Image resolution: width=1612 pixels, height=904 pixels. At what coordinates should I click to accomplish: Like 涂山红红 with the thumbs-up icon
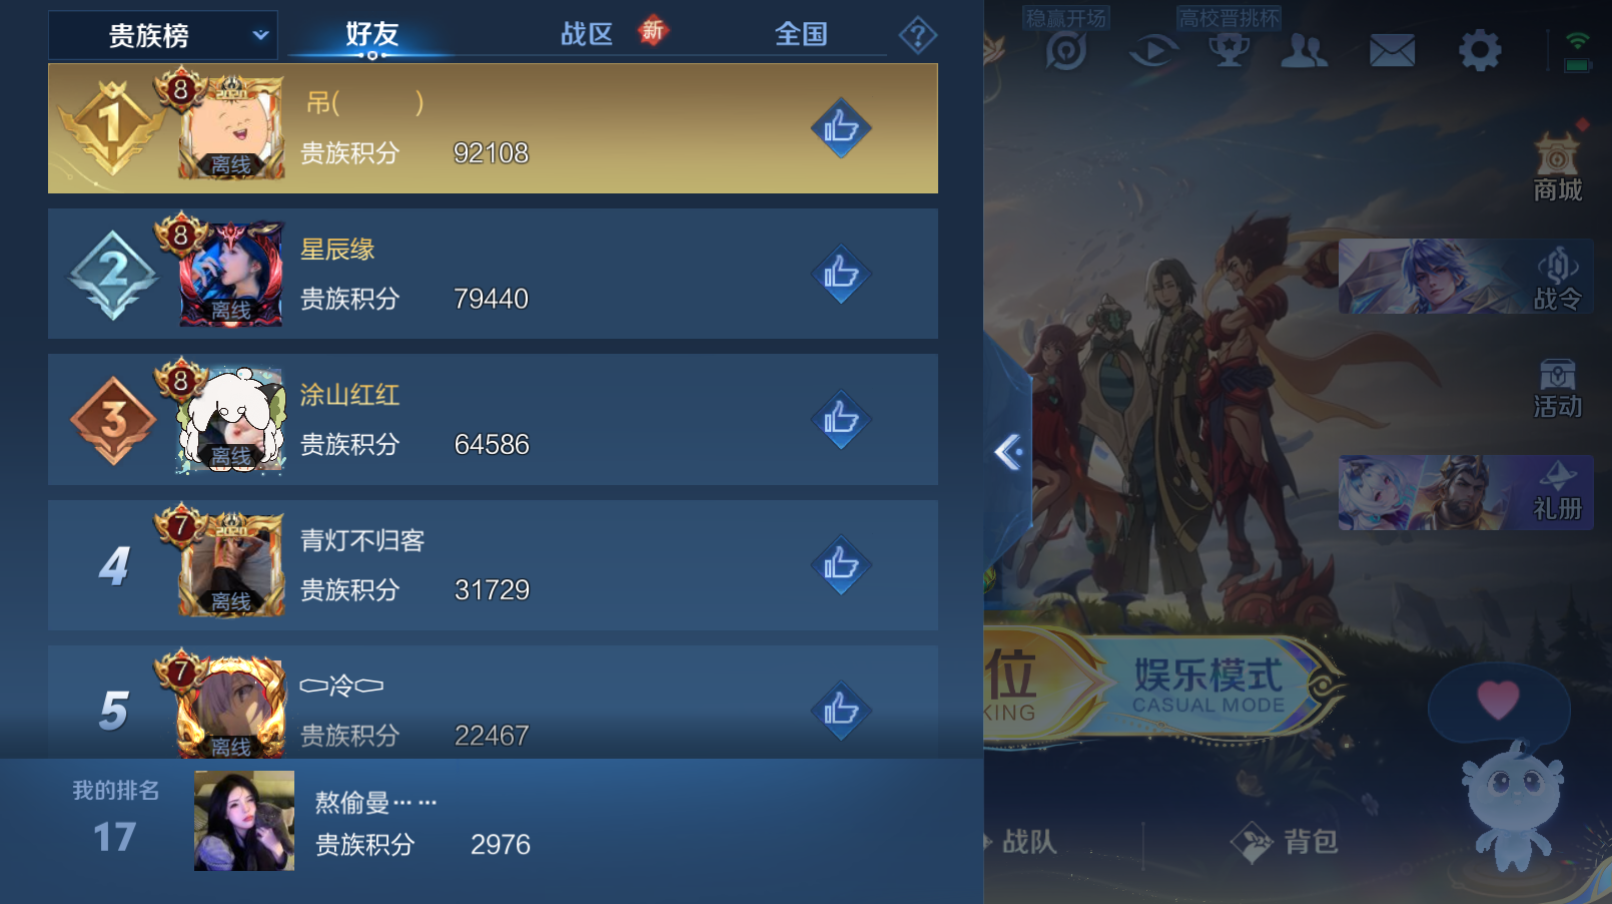(x=841, y=419)
